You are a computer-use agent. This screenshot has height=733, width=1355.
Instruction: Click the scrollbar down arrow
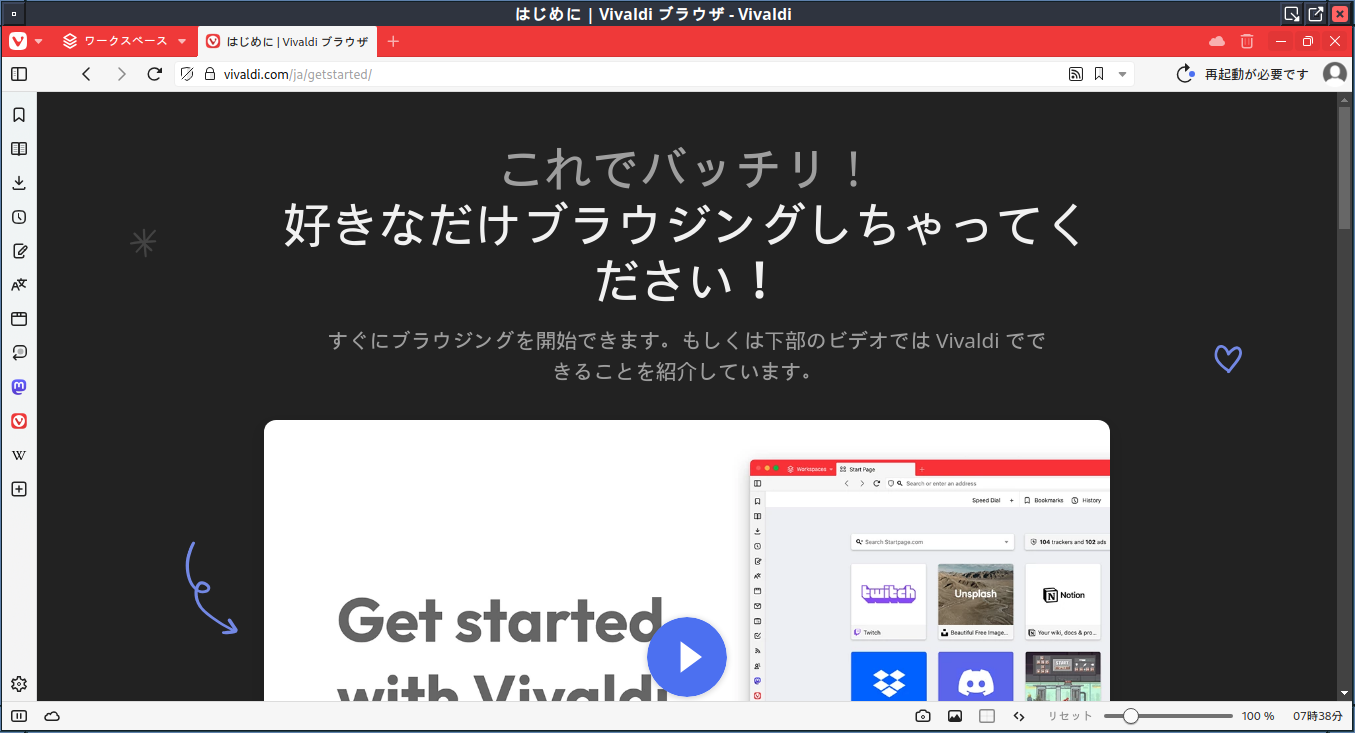[1345, 693]
